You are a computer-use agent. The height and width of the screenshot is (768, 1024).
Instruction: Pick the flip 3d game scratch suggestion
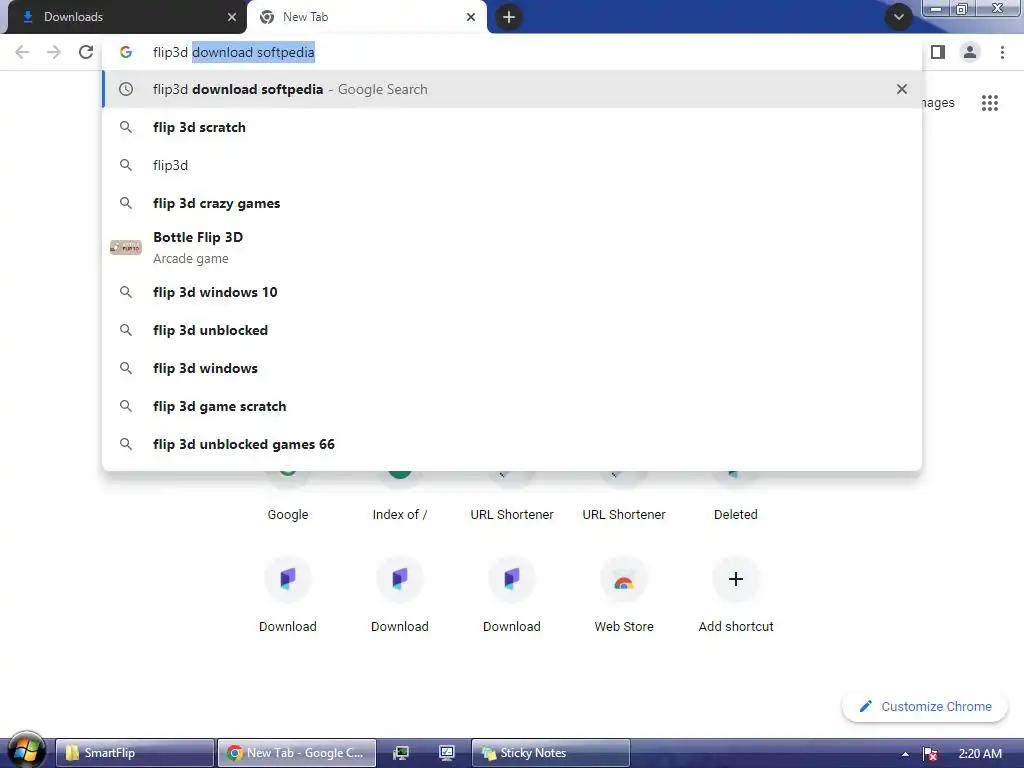point(512,406)
